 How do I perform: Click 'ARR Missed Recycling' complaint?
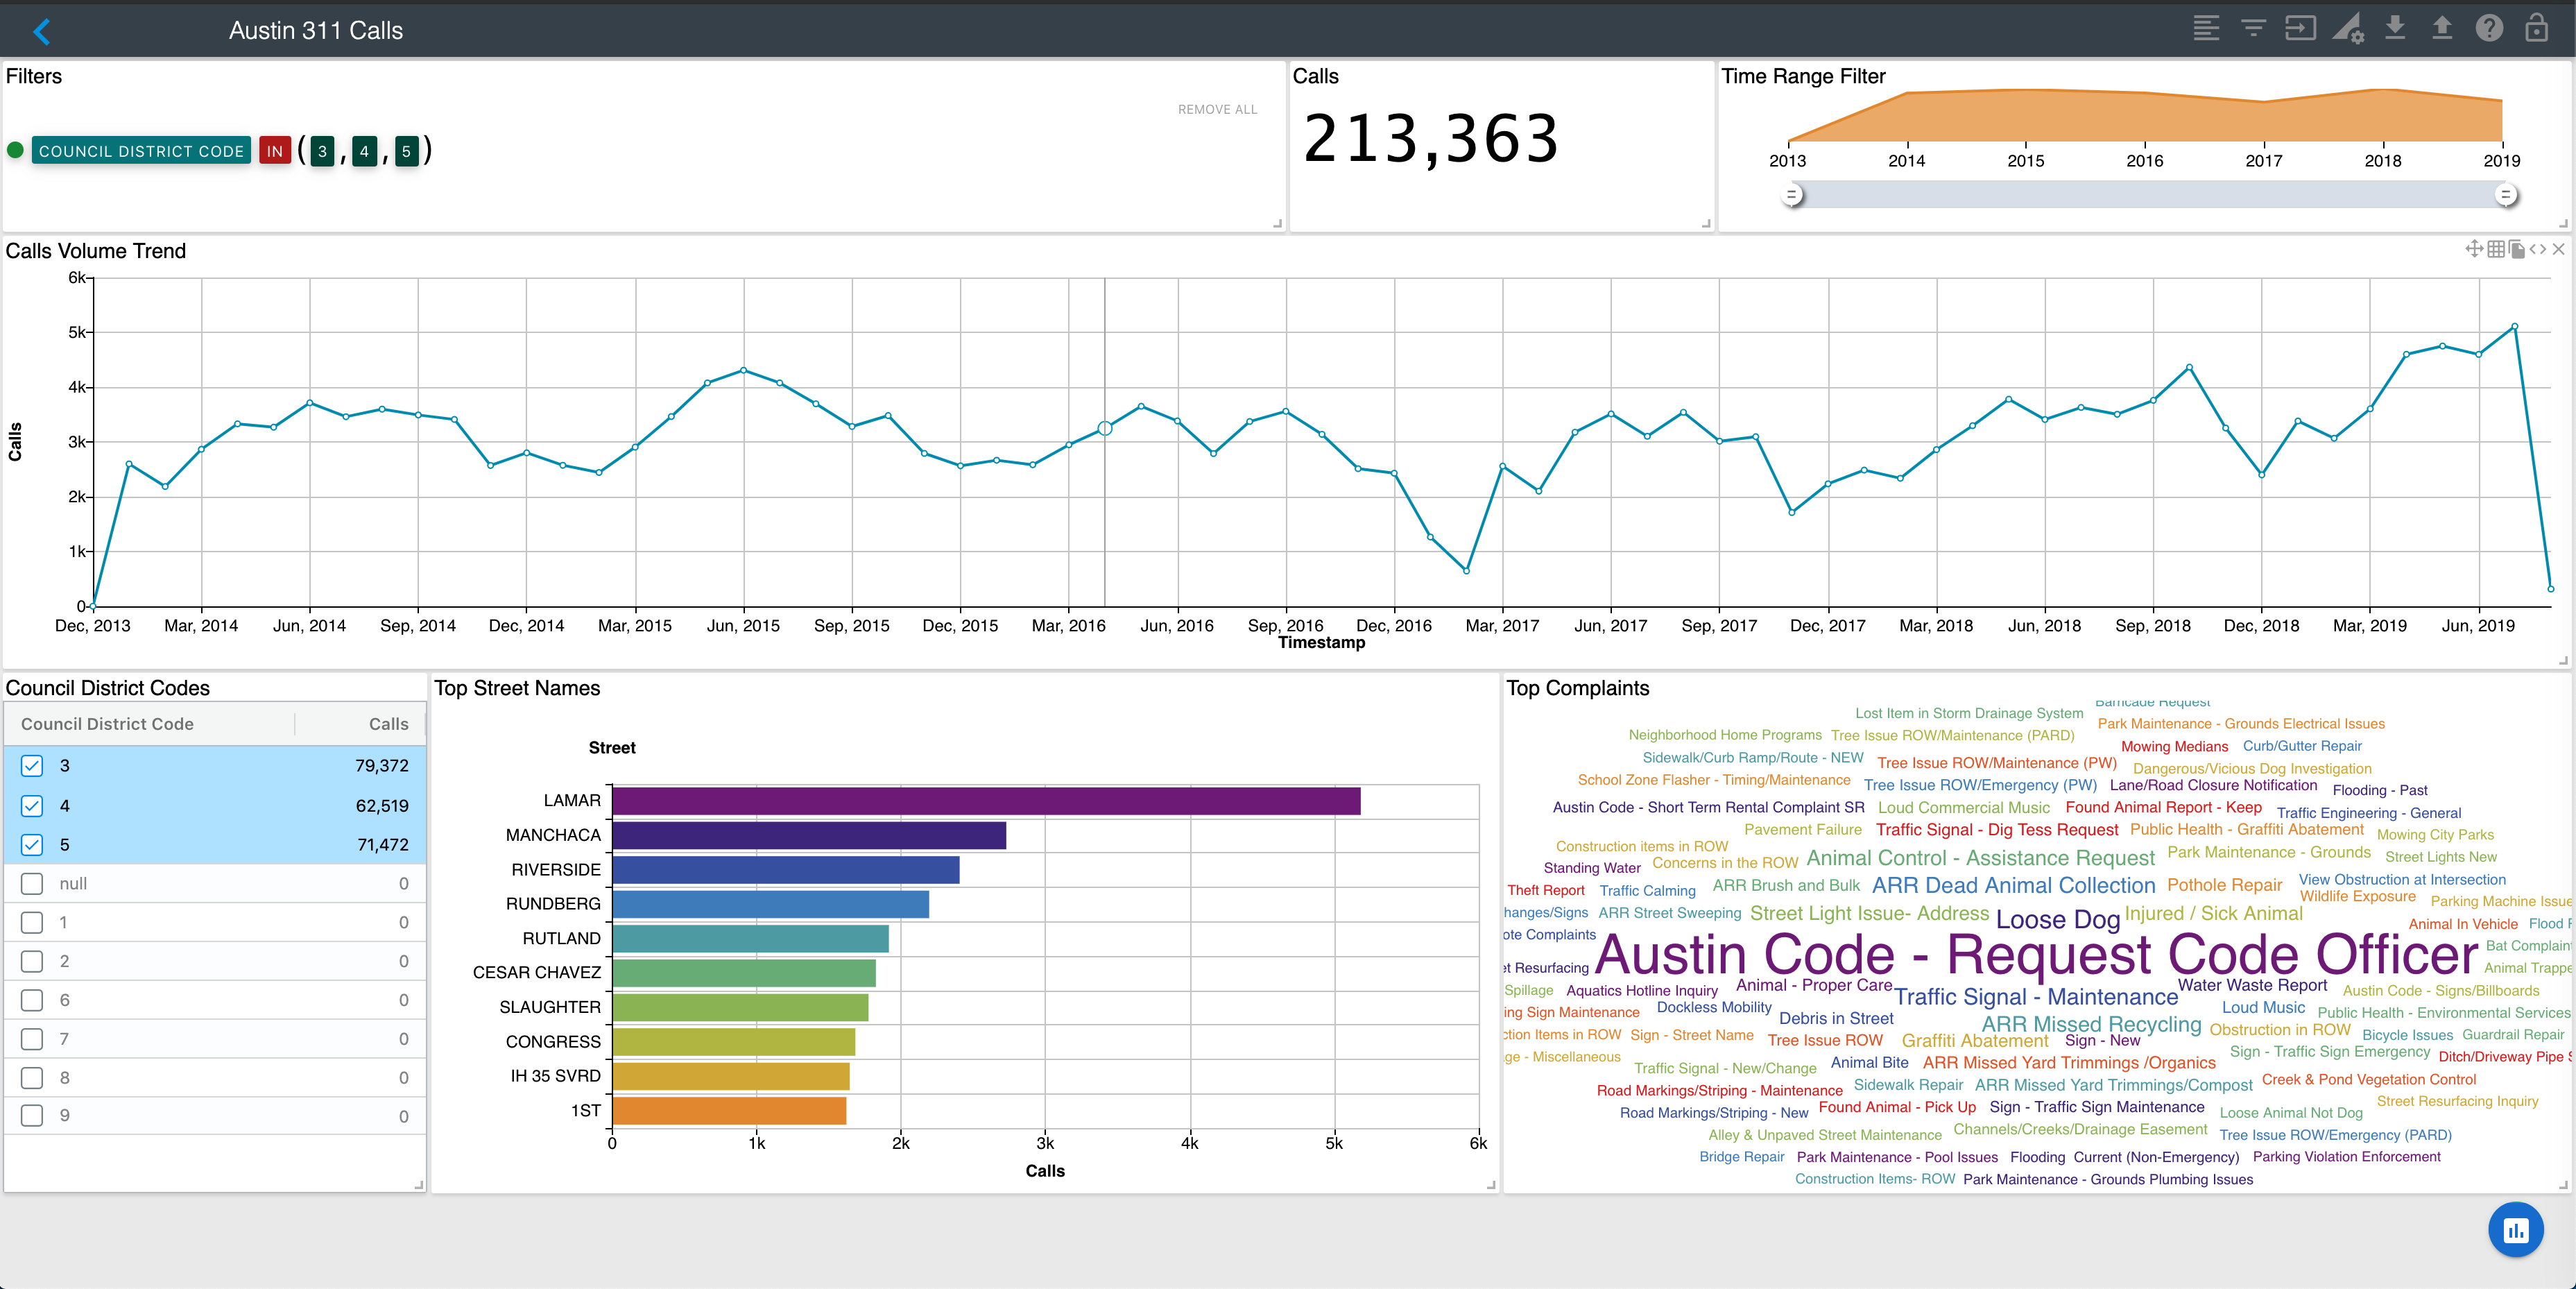tap(2092, 1024)
